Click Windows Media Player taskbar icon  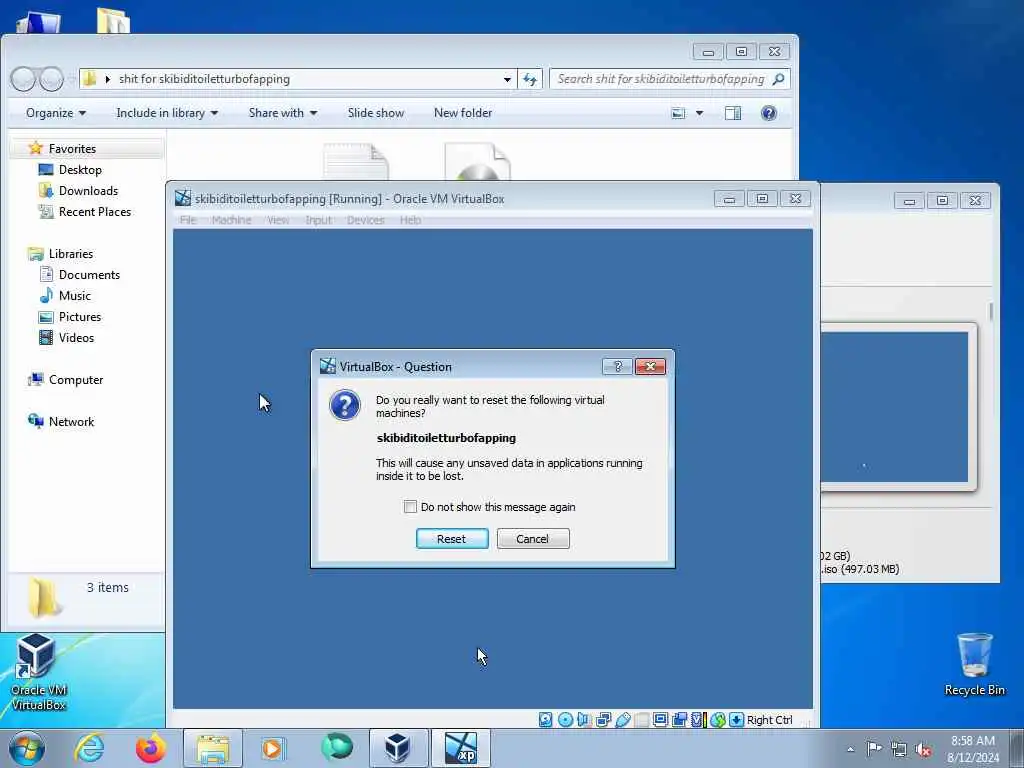[x=273, y=748]
